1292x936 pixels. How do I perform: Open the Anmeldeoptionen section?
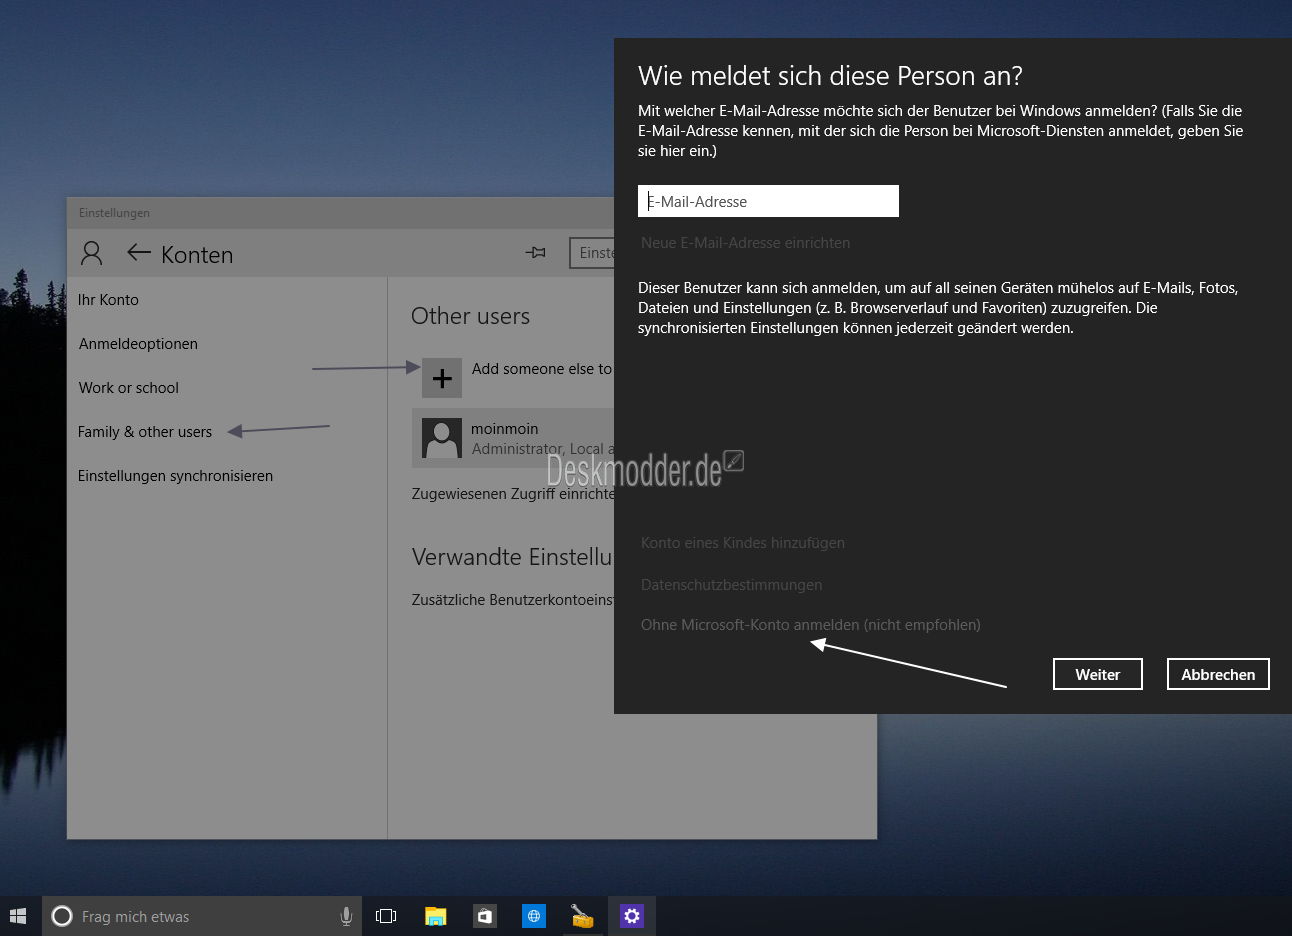click(138, 344)
